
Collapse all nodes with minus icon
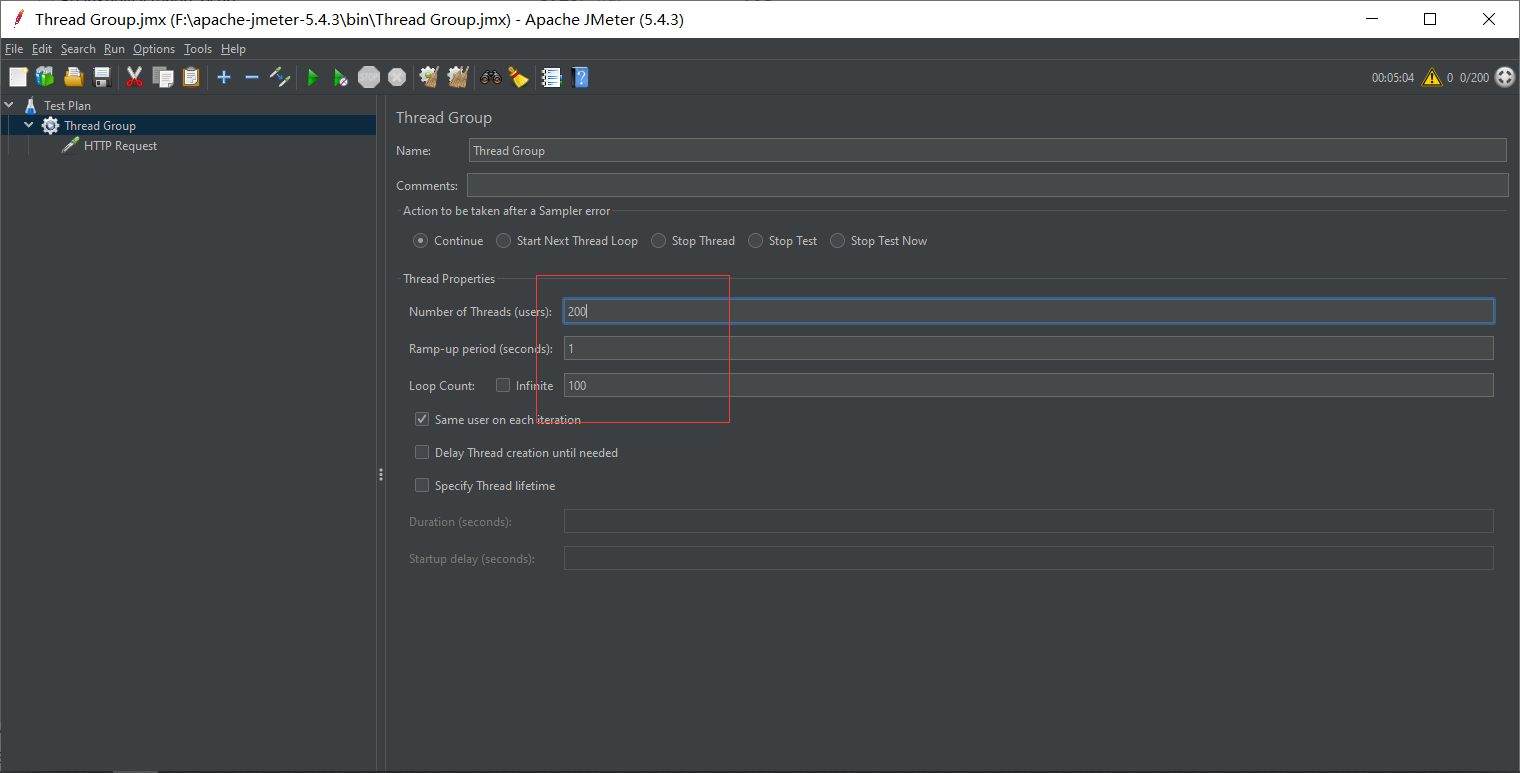click(252, 77)
